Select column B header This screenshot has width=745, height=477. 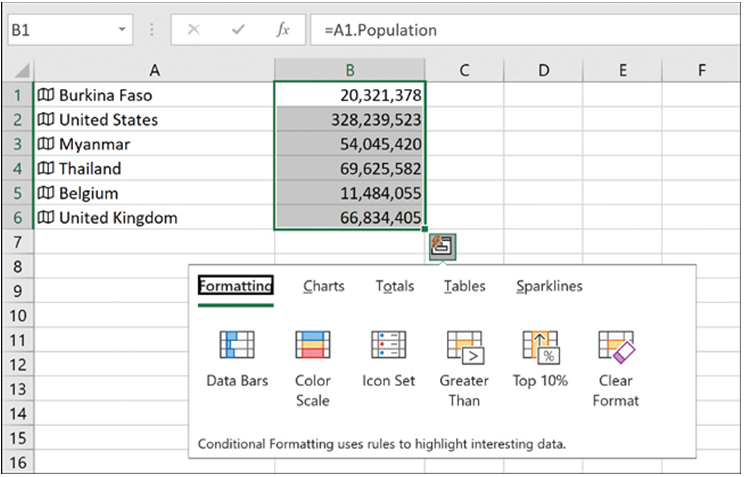[350, 70]
